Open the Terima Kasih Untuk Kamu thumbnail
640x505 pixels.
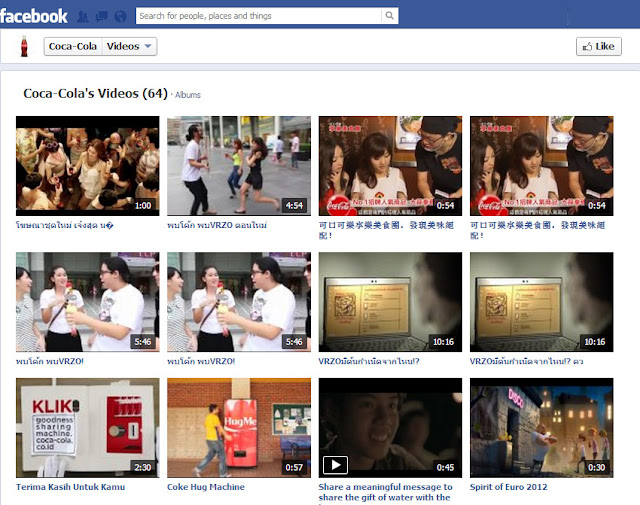point(87,427)
